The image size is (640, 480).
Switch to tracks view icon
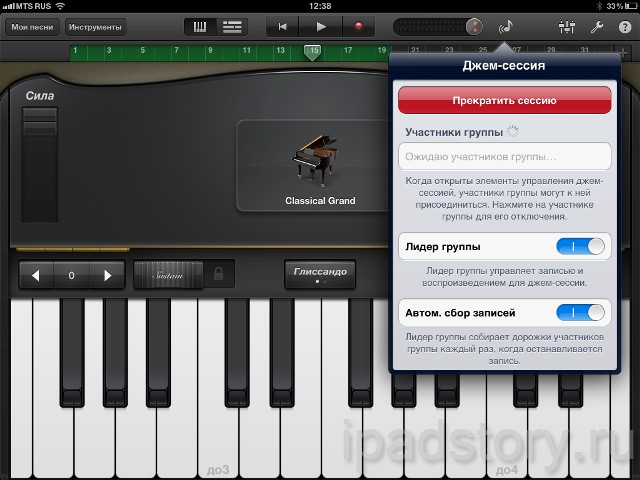(x=232, y=26)
